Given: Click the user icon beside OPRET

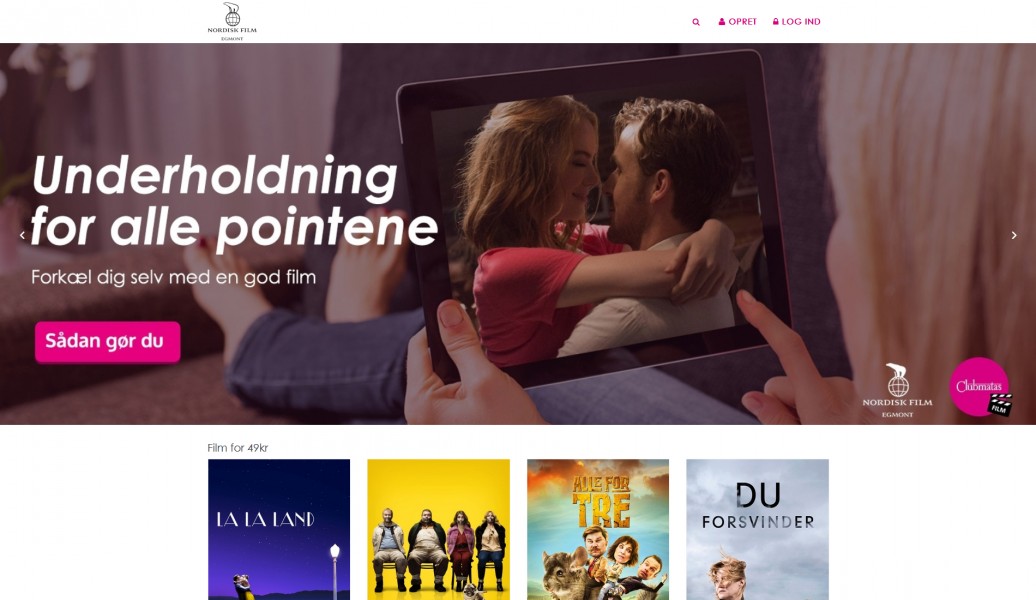Looking at the screenshot, I should pyautogui.click(x=722, y=22).
